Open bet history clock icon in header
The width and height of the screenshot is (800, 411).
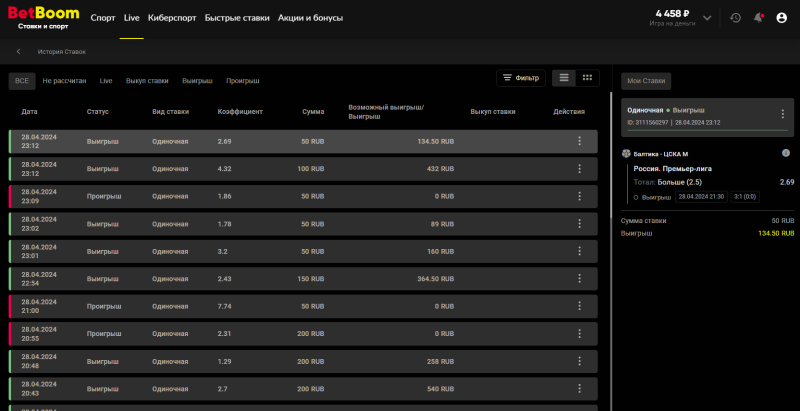tap(736, 18)
